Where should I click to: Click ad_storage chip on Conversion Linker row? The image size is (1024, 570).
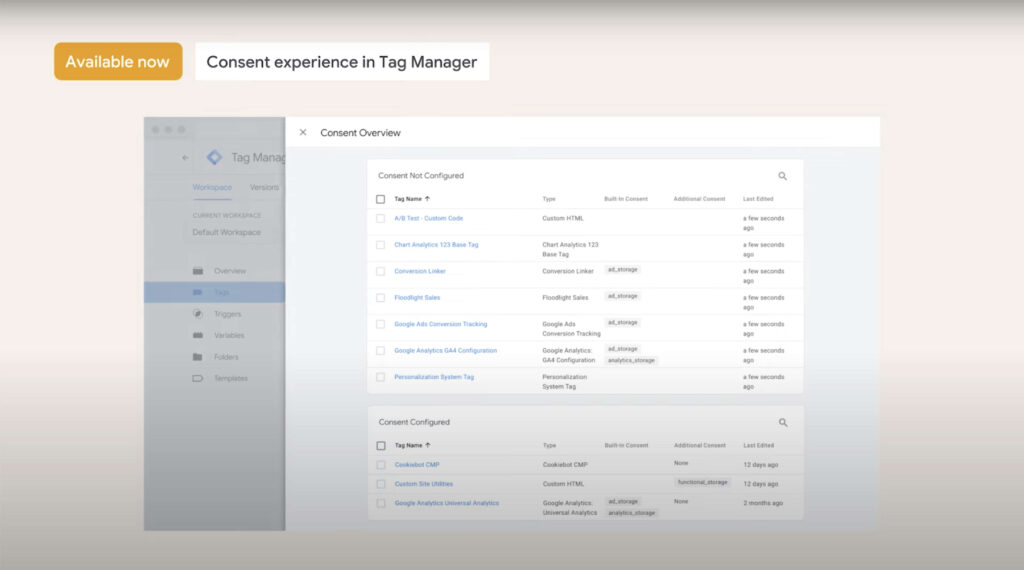623,269
